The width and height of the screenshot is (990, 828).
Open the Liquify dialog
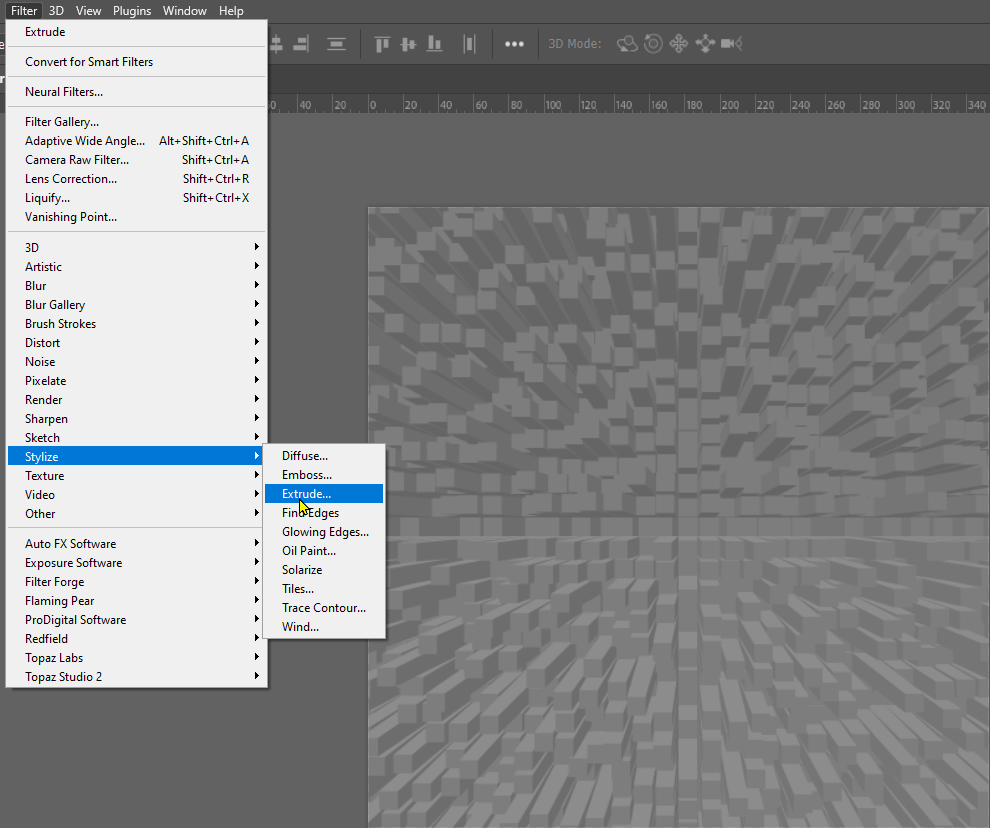pos(45,197)
